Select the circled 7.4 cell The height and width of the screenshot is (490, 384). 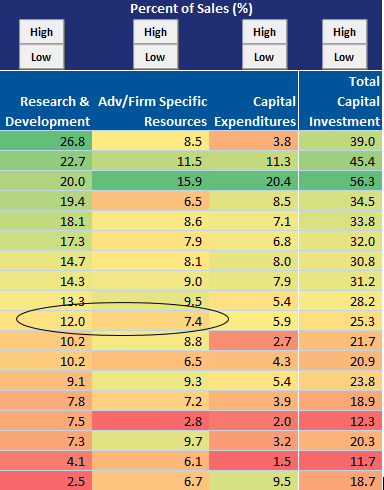point(151,321)
